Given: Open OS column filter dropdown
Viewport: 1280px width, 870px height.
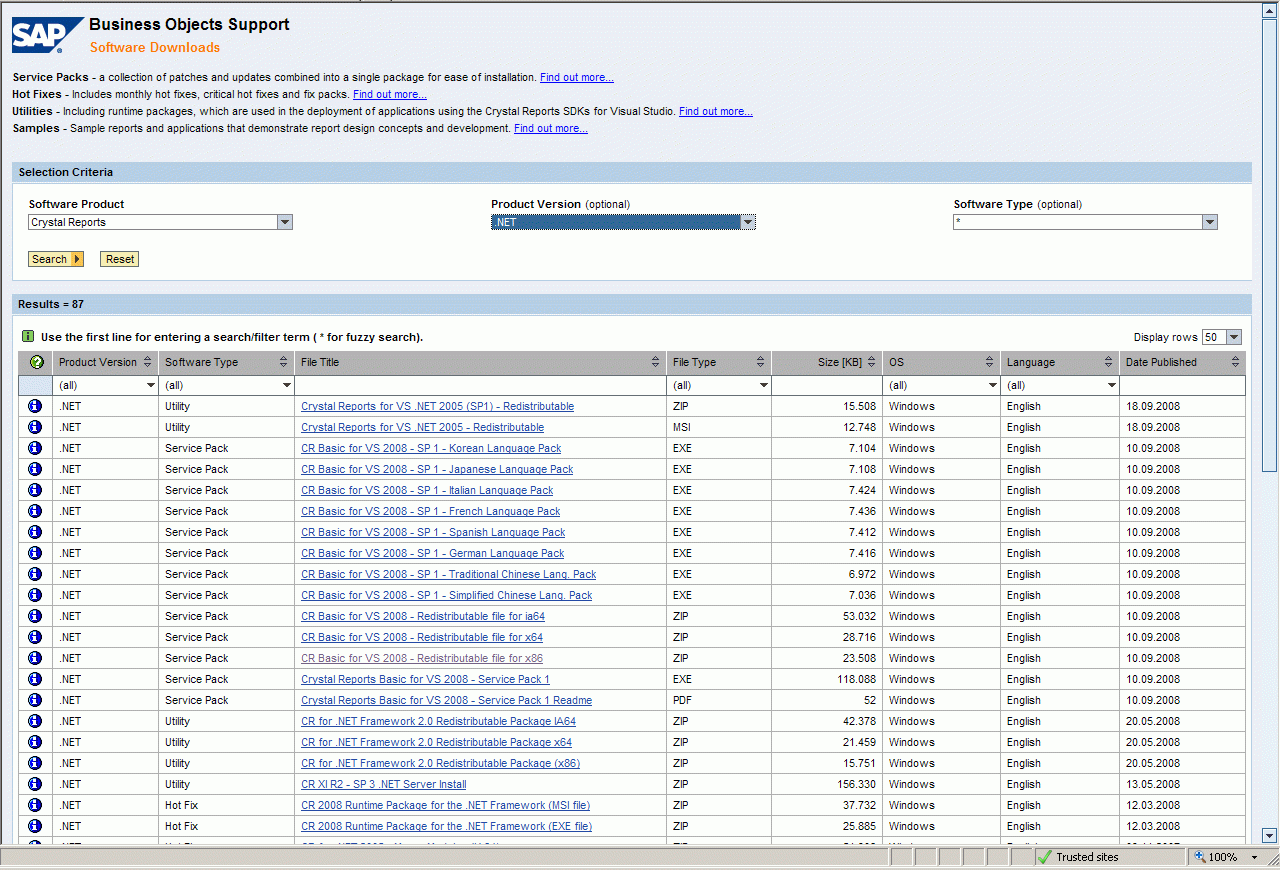Looking at the screenshot, I should 993,385.
